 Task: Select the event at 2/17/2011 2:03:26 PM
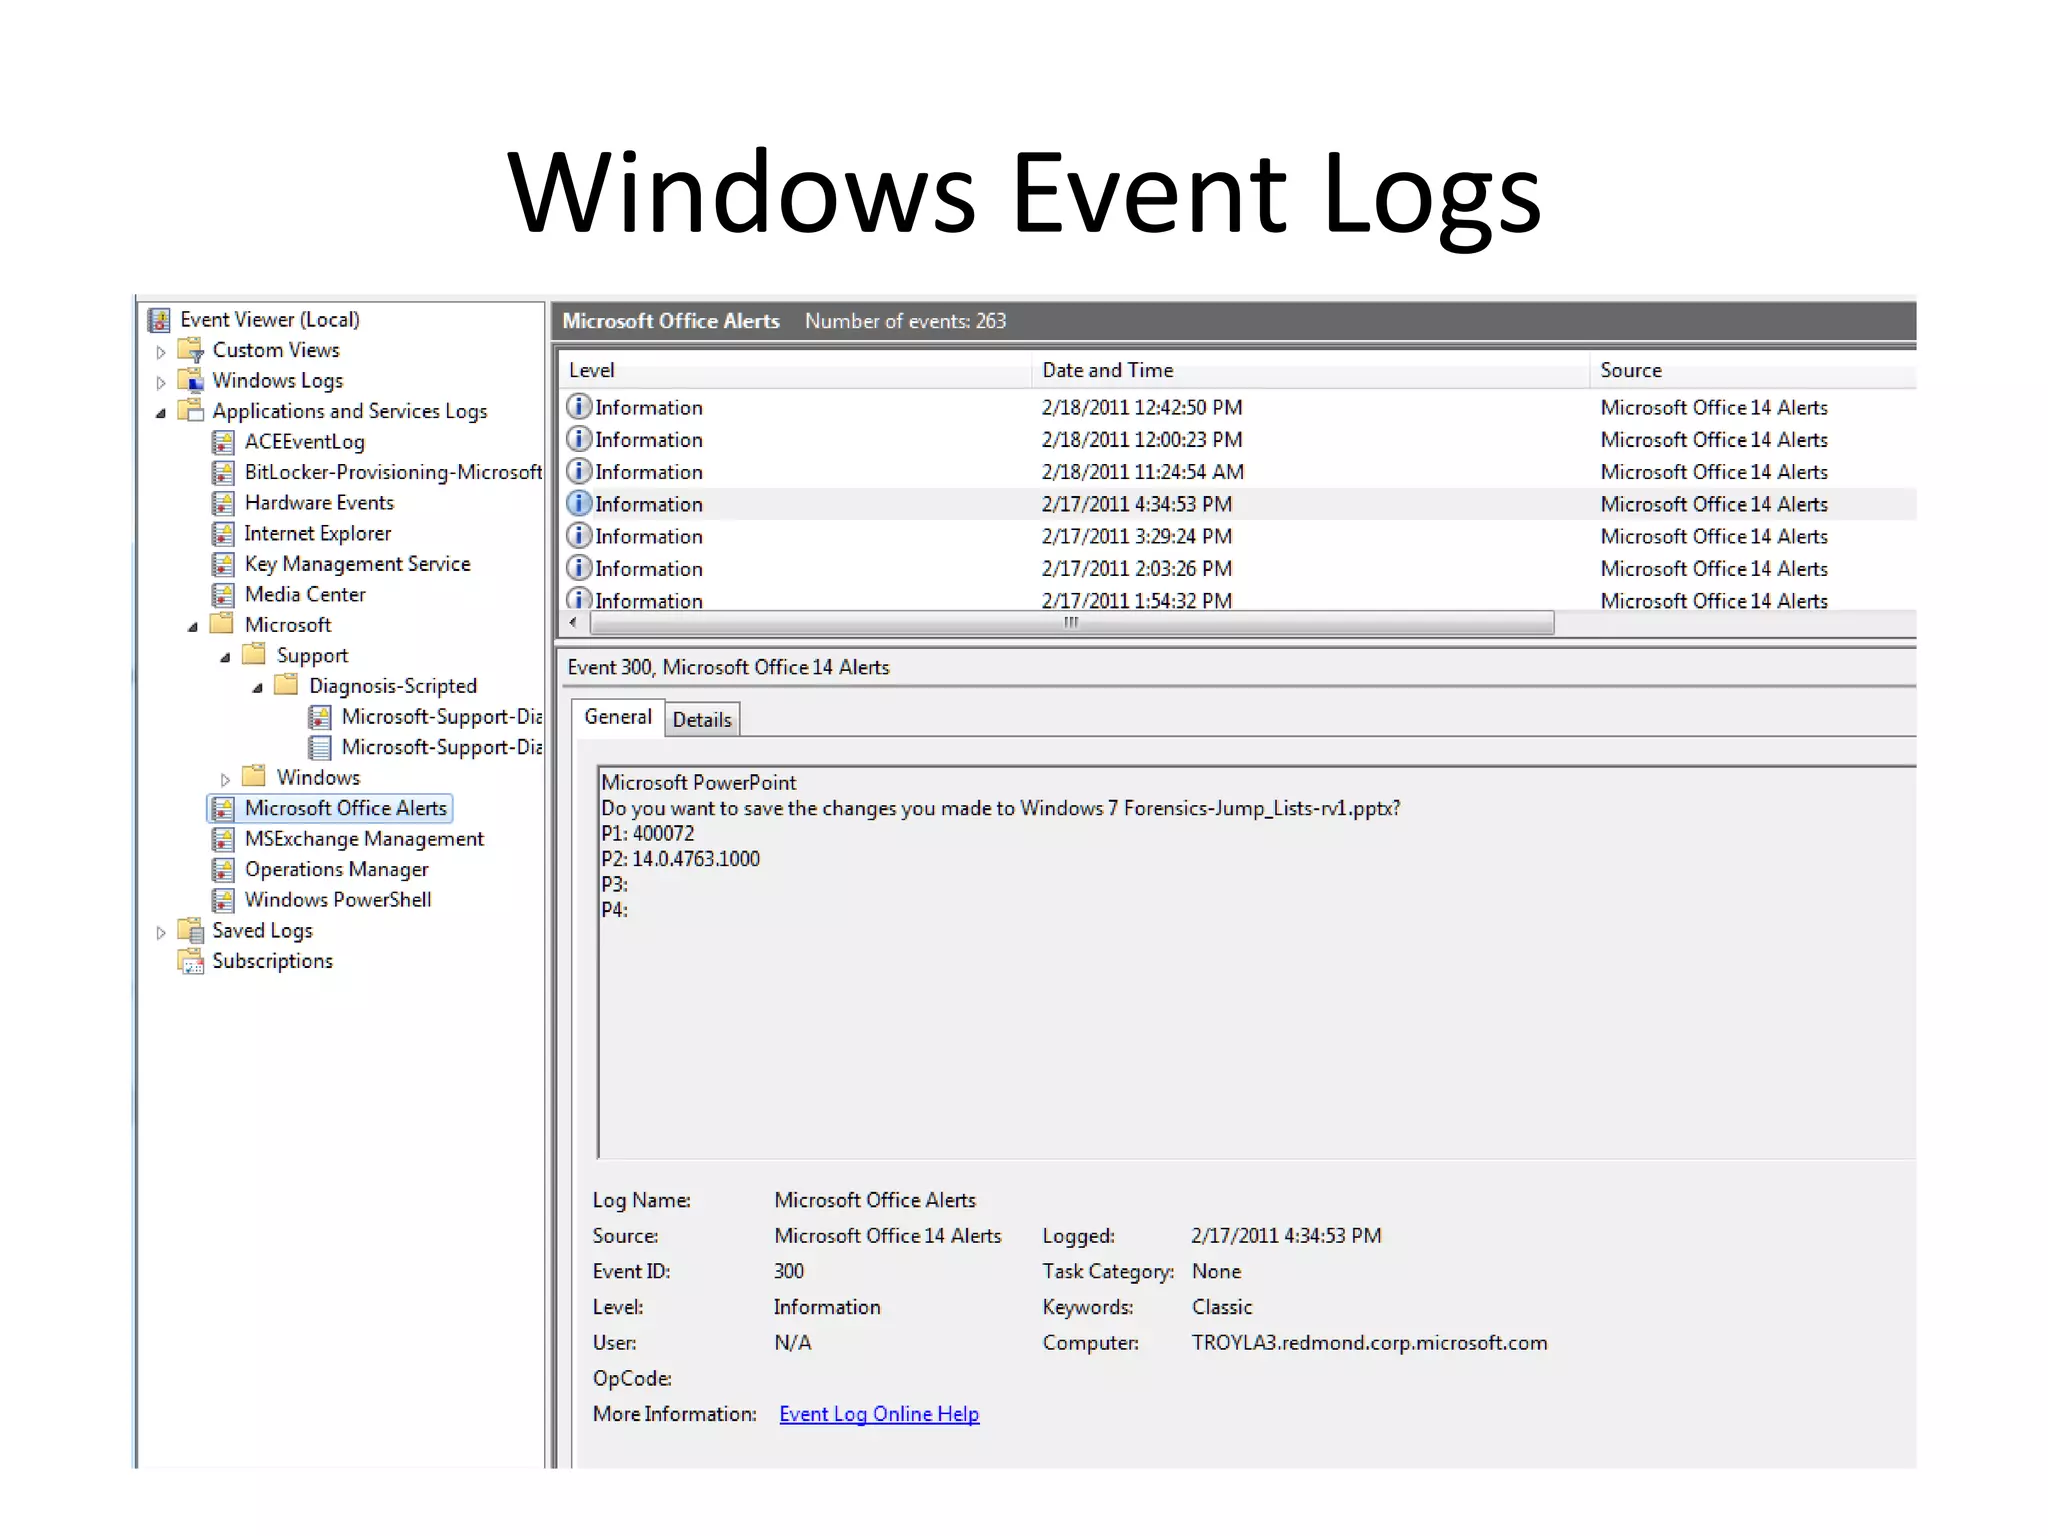point(1238,569)
